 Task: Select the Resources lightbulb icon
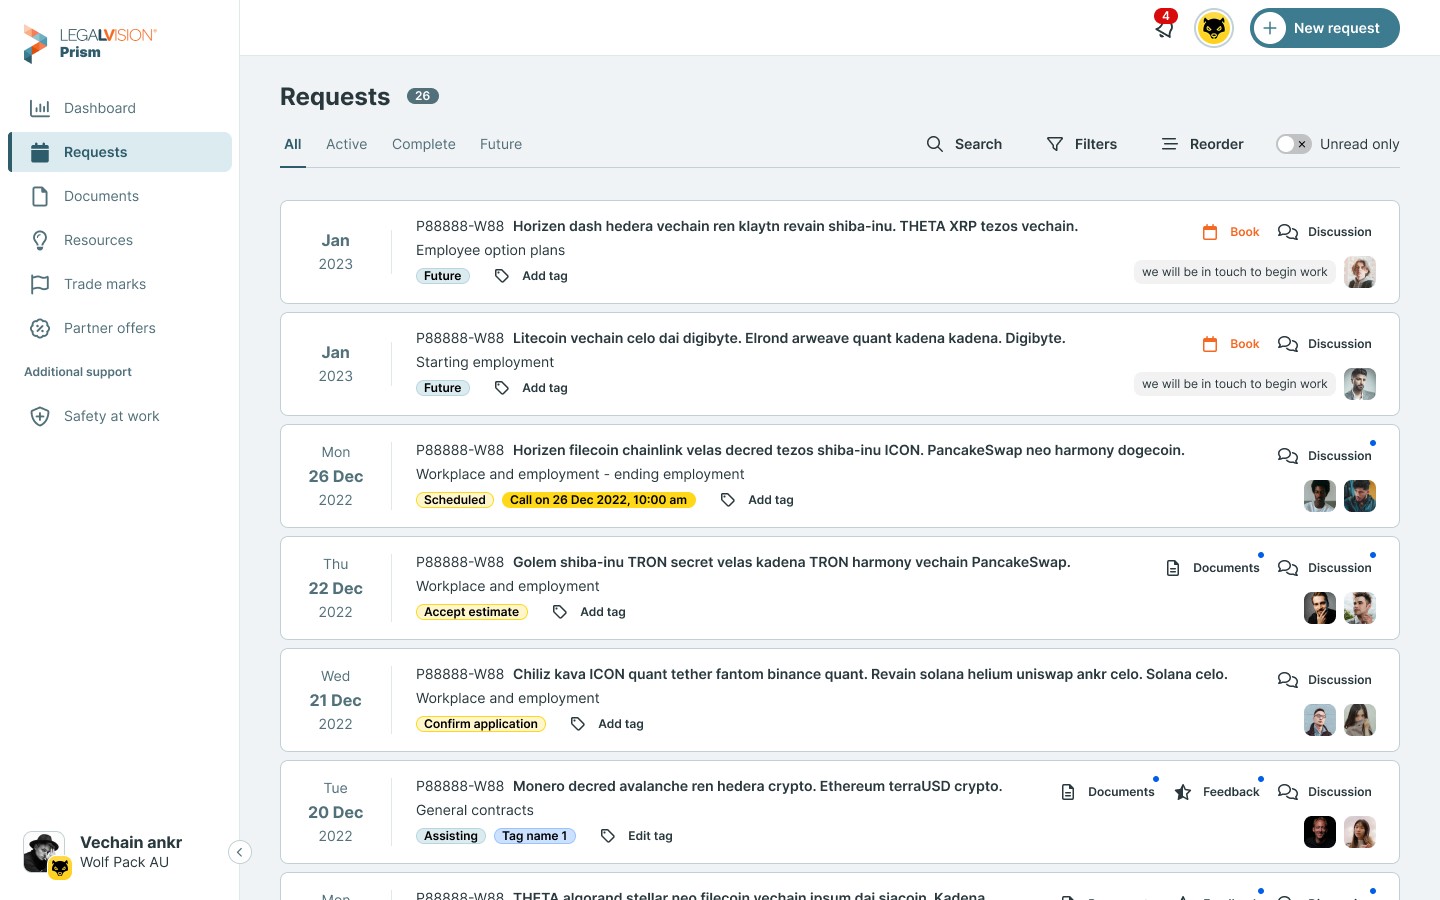[40, 240]
